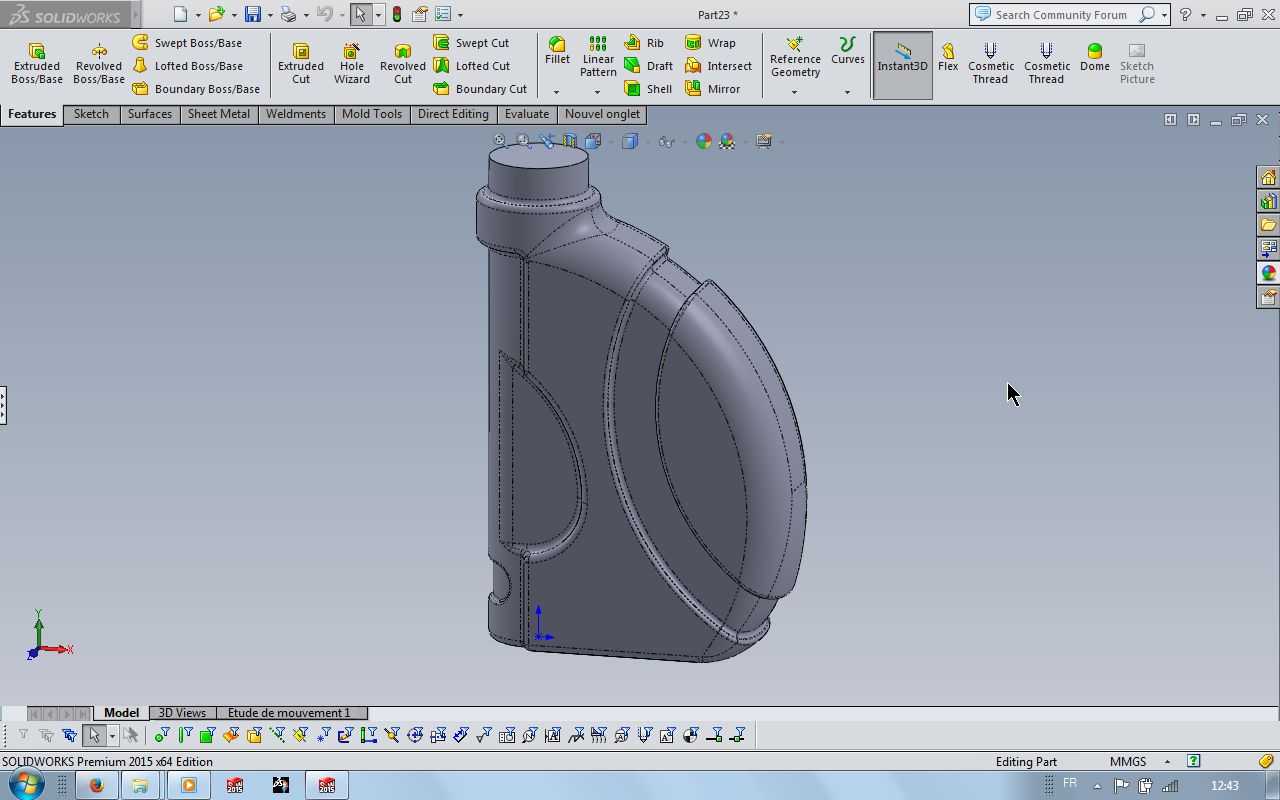This screenshot has width=1280, height=800.
Task: Open the Weldments tab
Action: coord(296,114)
